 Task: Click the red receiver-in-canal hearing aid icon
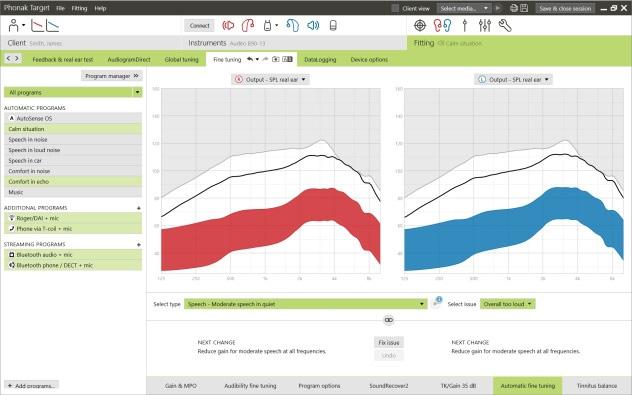point(247,25)
